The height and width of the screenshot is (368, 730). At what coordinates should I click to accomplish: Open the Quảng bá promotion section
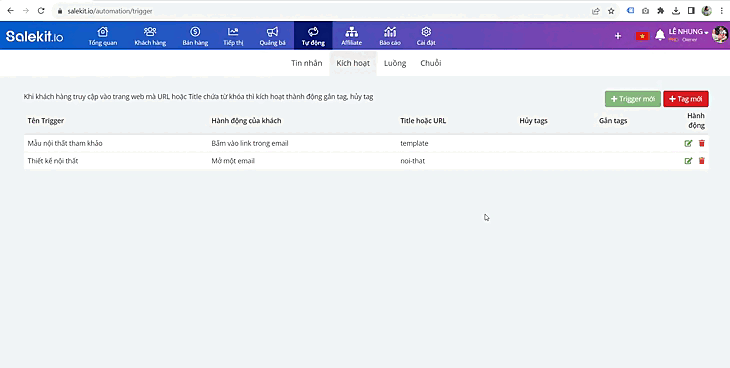272,36
